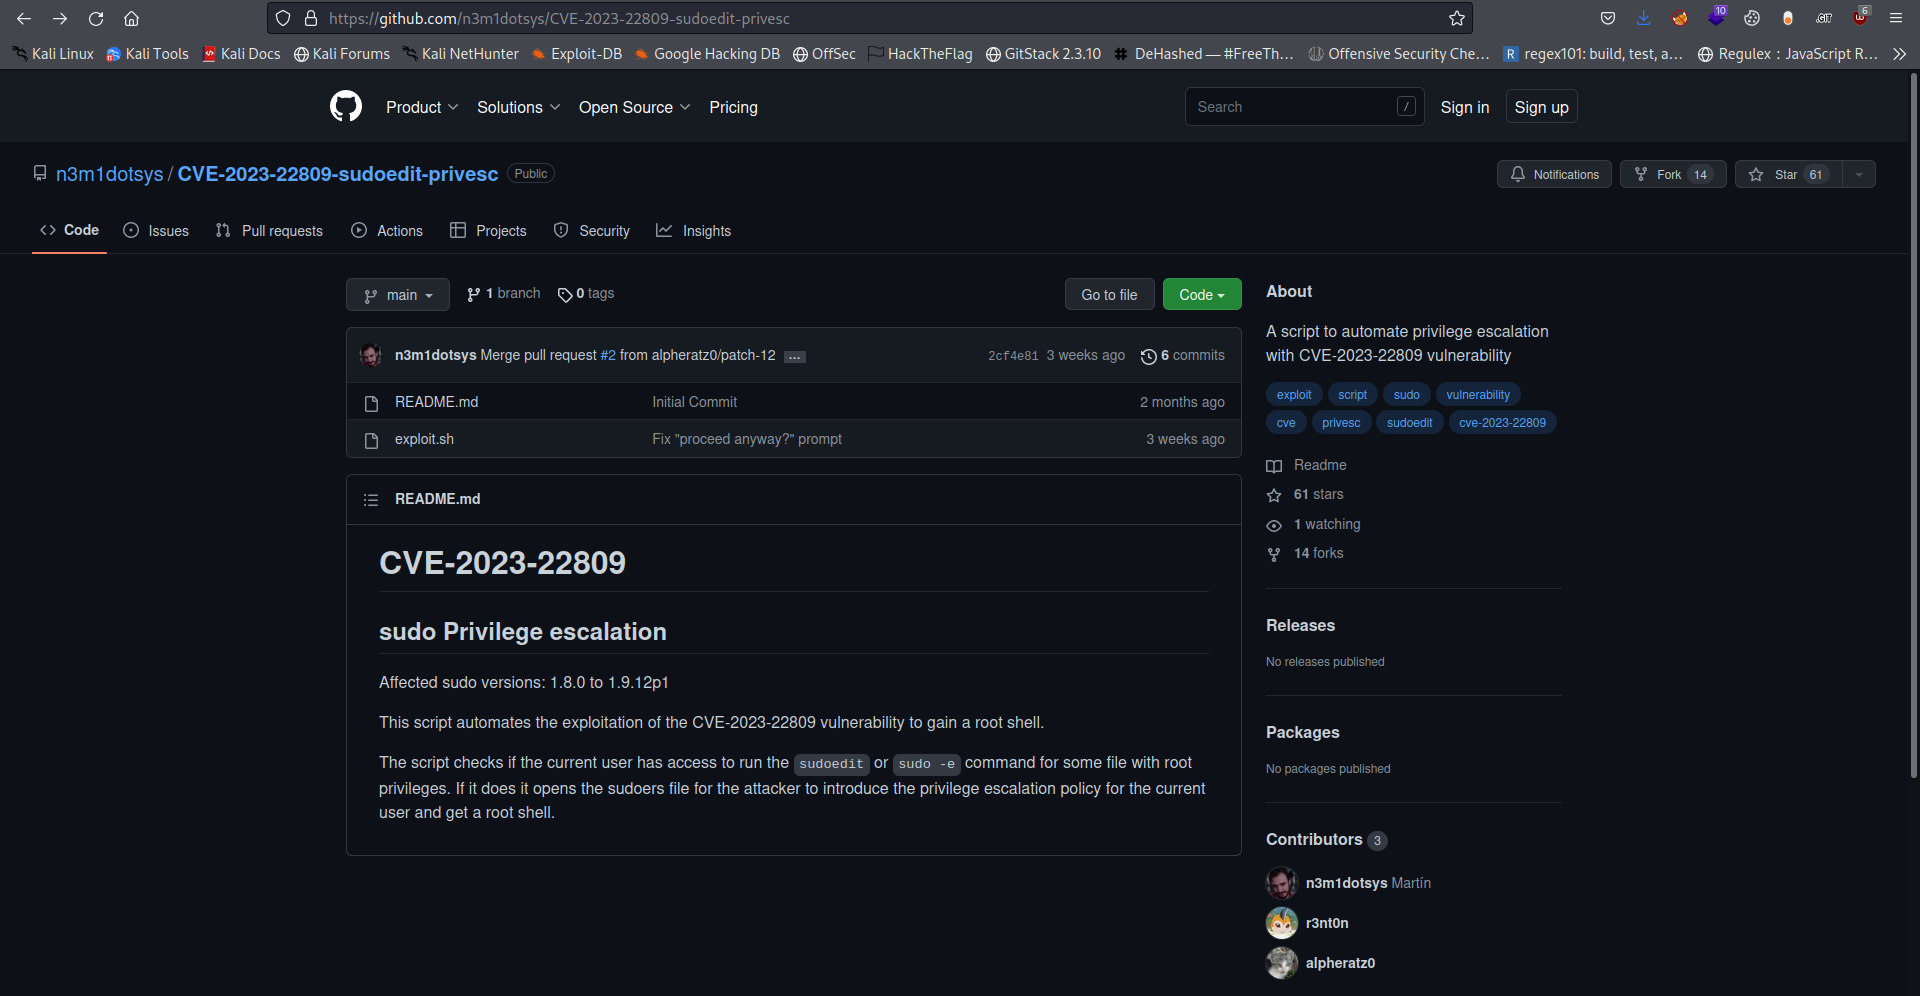Viewport: 1920px width, 996px height.
Task: Open n3m1dotsys commit author avatar
Action: (371, 355)
